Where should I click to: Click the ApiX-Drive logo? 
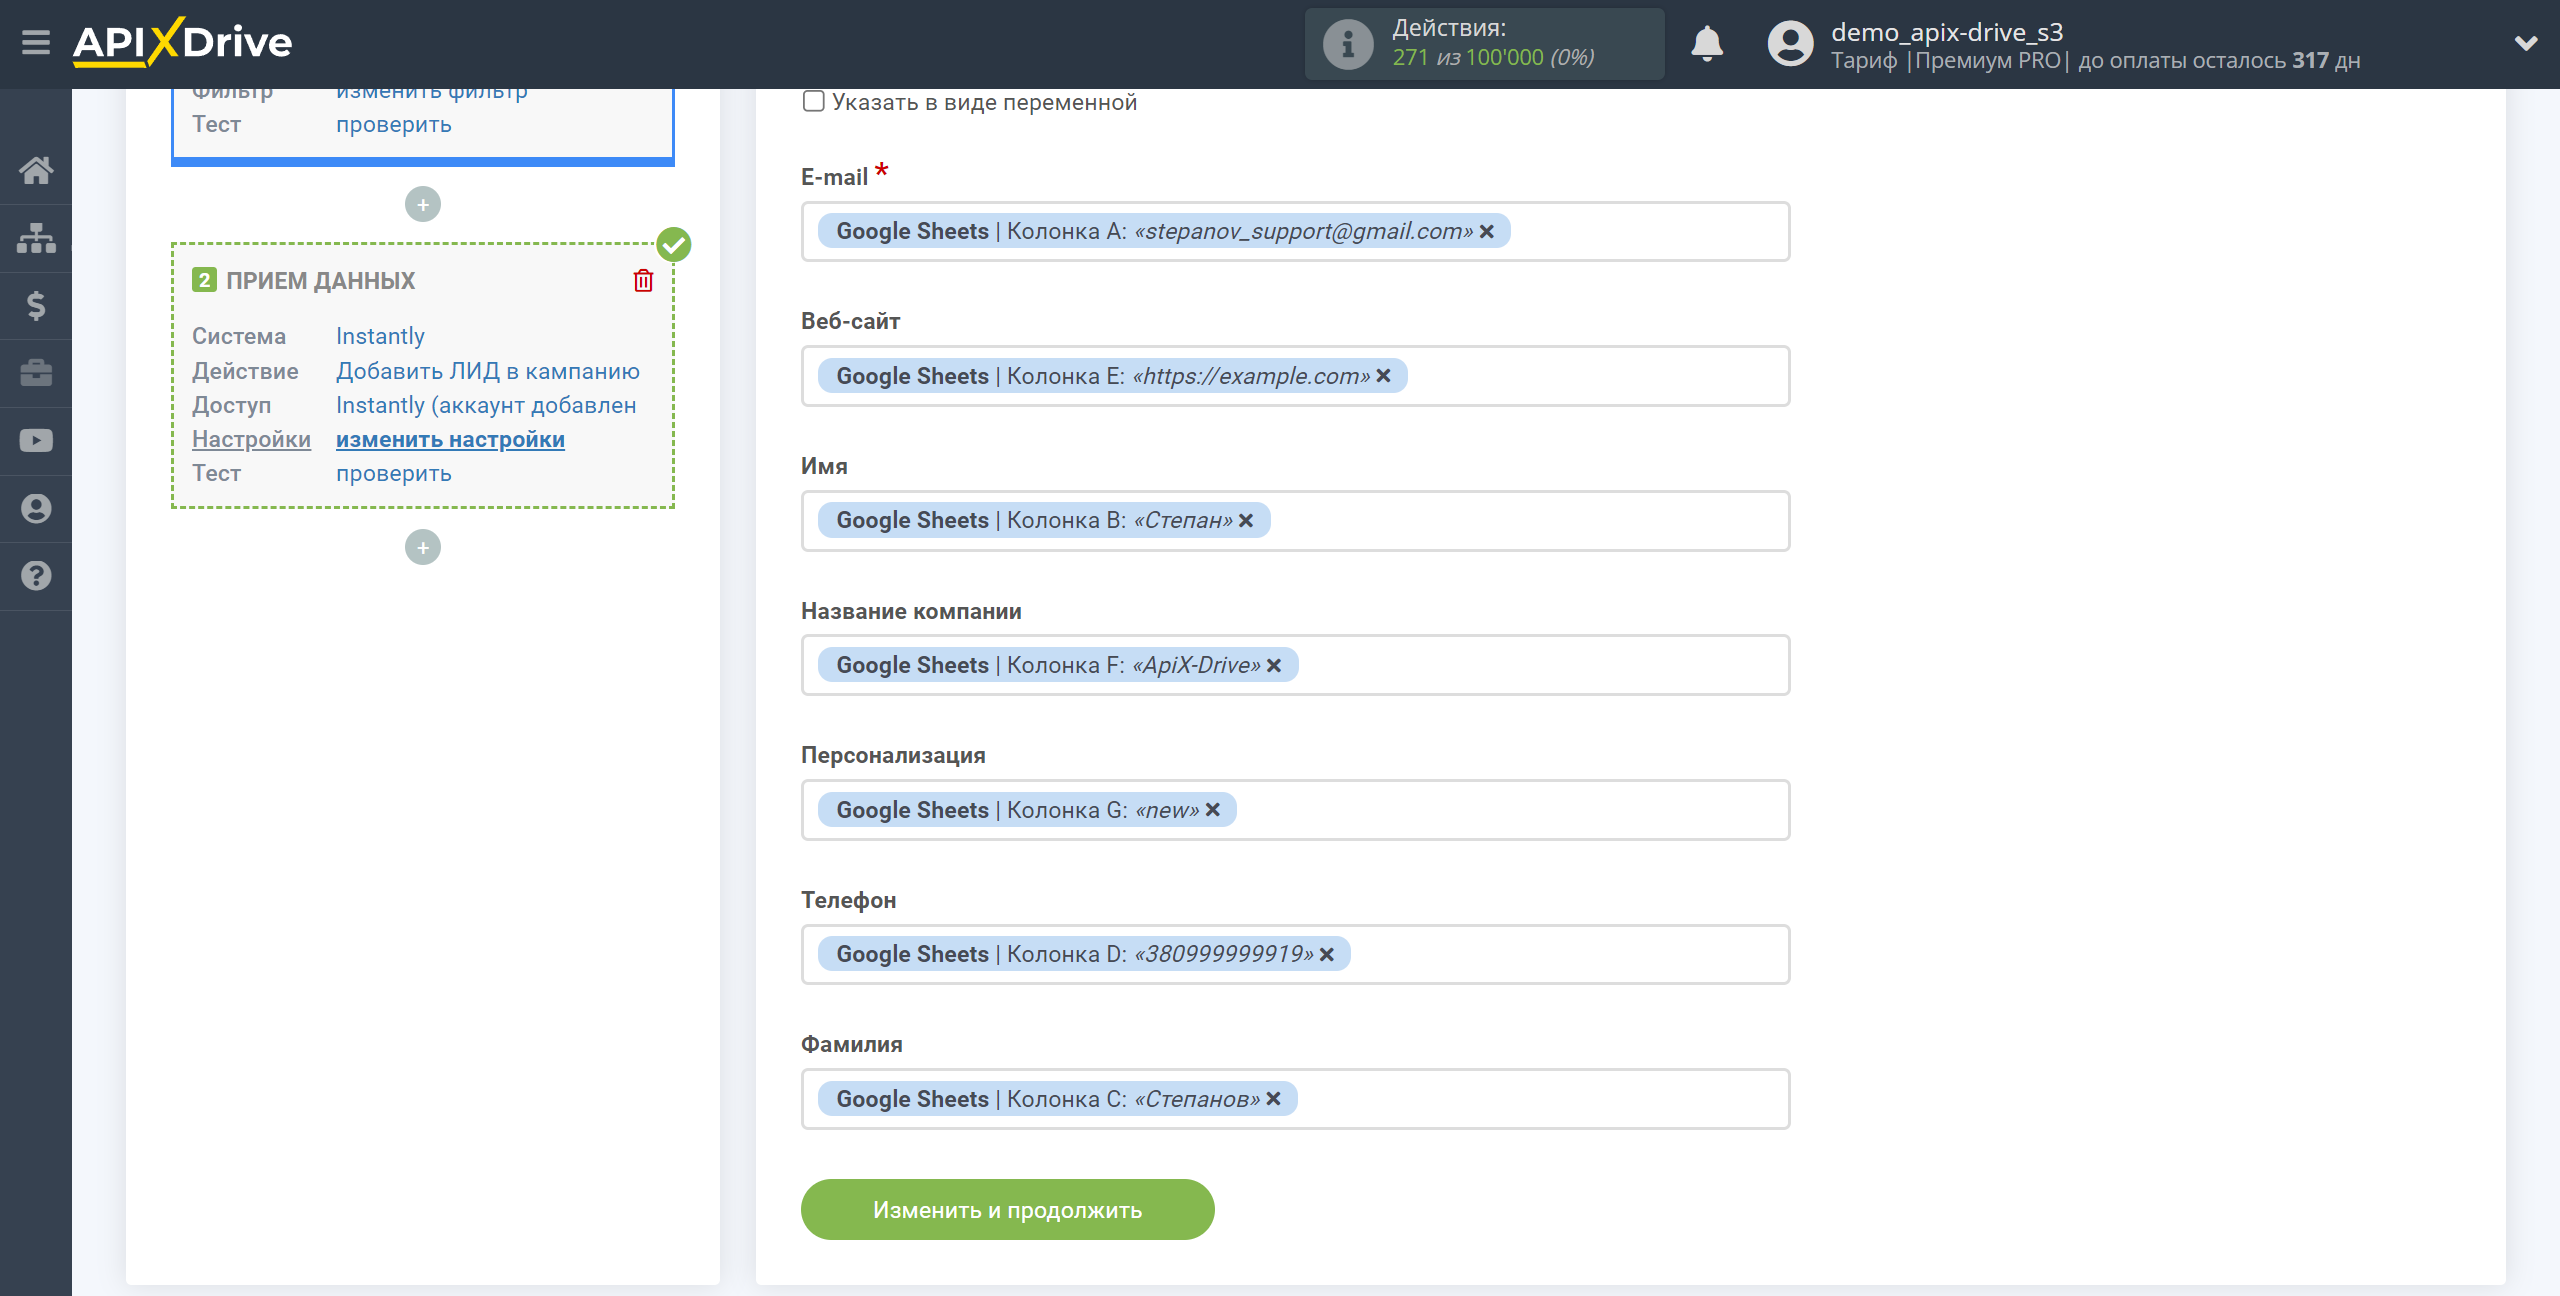[x=182, y=43]
